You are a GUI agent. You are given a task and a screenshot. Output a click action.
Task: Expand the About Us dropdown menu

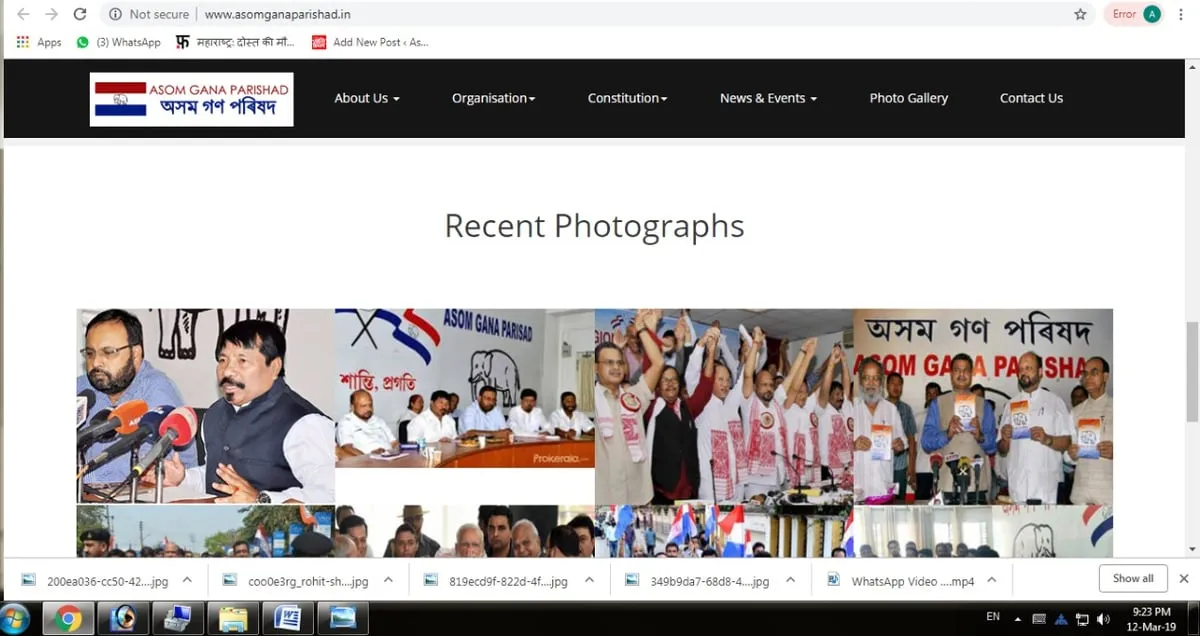(367, 98)
